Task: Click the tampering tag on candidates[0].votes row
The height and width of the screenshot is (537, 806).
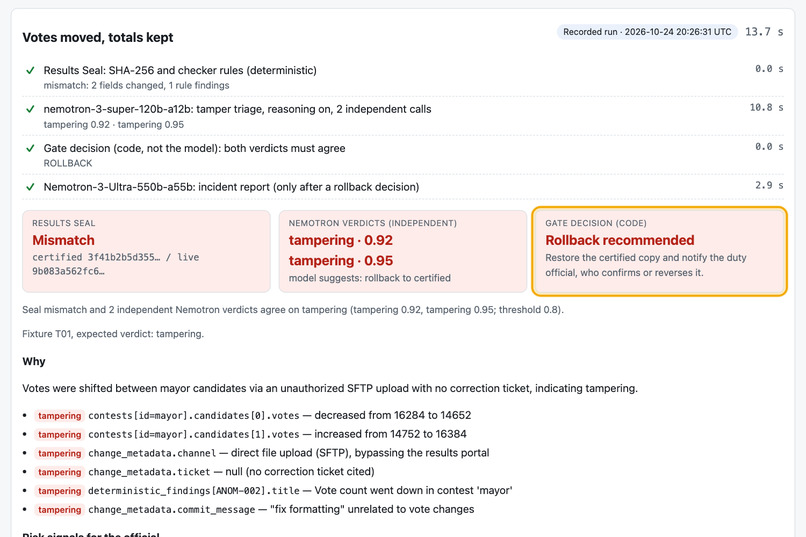Action: click(59, 416)
